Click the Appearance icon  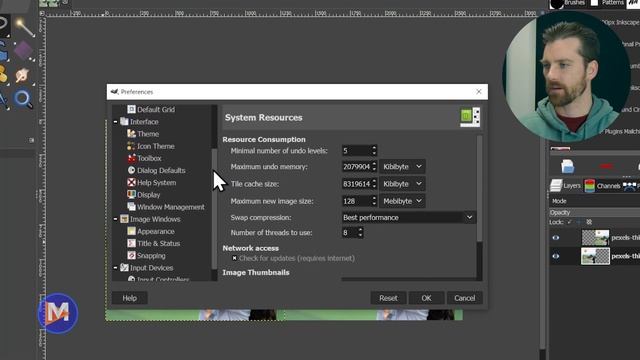[131, 231]
